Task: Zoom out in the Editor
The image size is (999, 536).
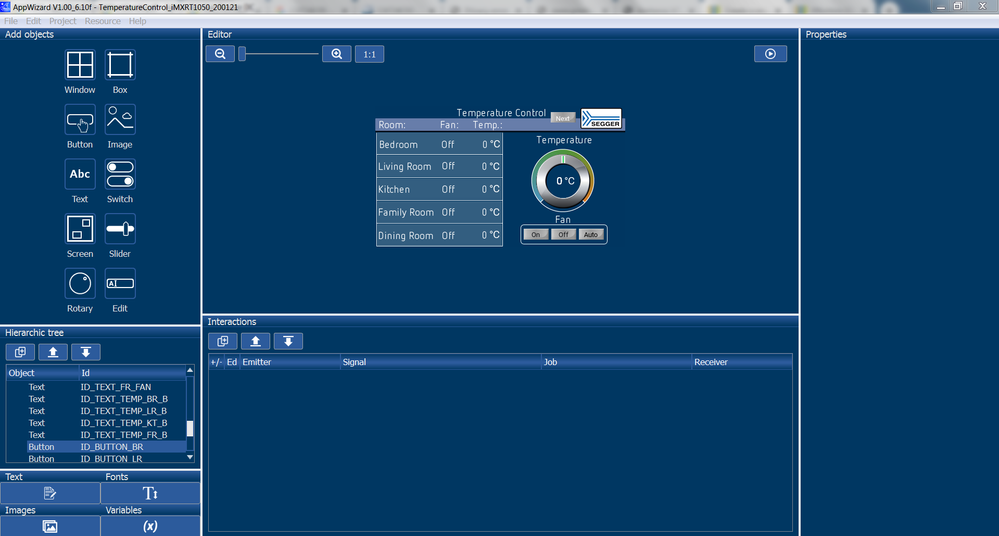Action: click(x=220, y=54)
